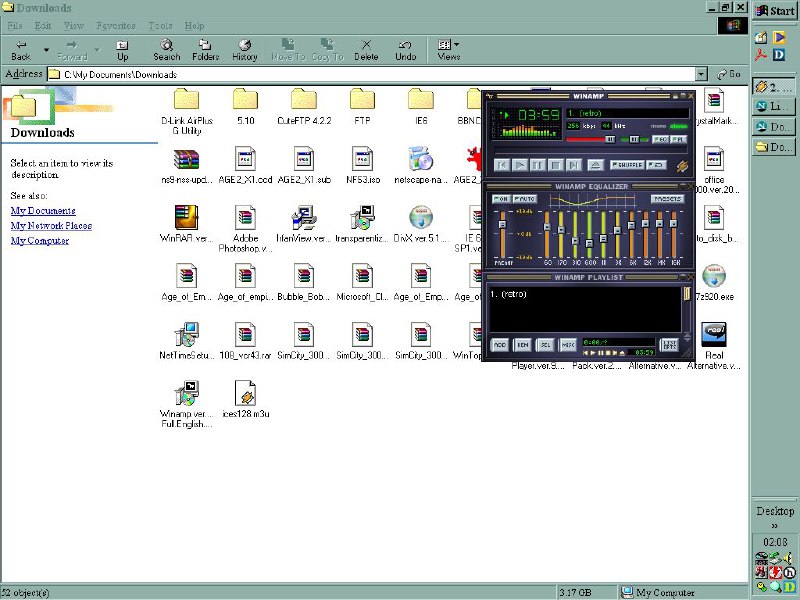This screenshot has height=600, width=800.
Task: Click the volume speaker tray icon
Action: (788, 559)
